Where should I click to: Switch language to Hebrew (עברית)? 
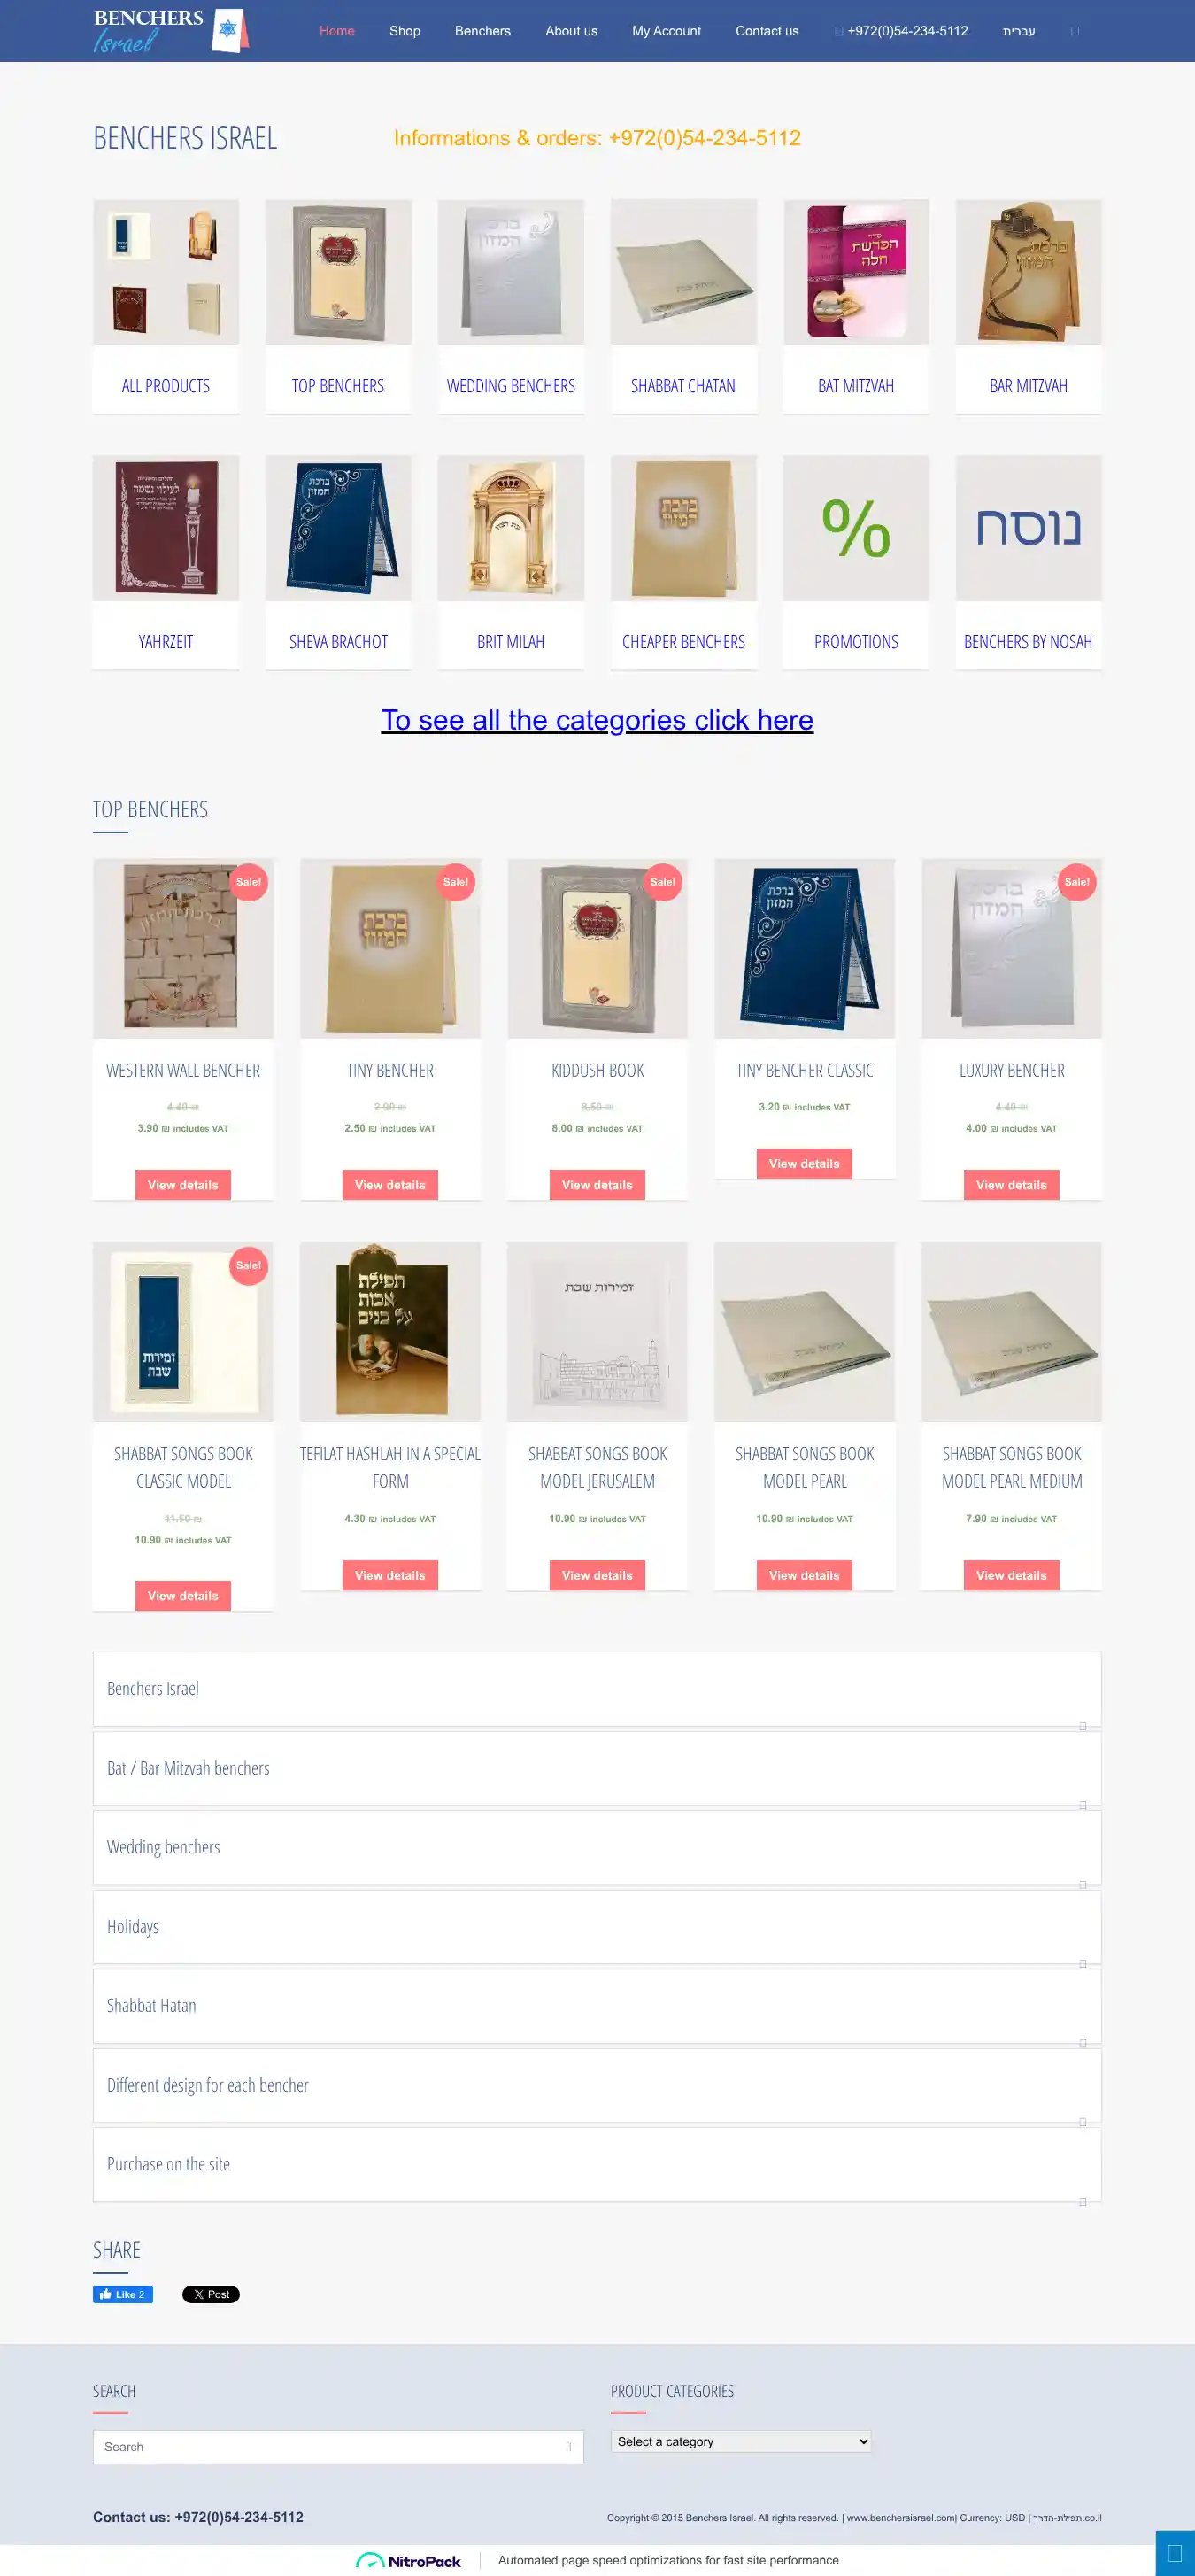(x=1019, y=31)
